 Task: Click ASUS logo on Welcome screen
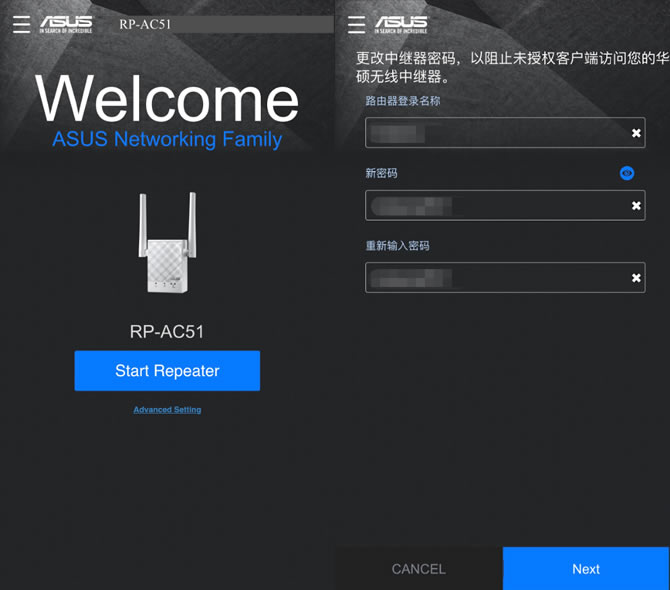(66, 24)
